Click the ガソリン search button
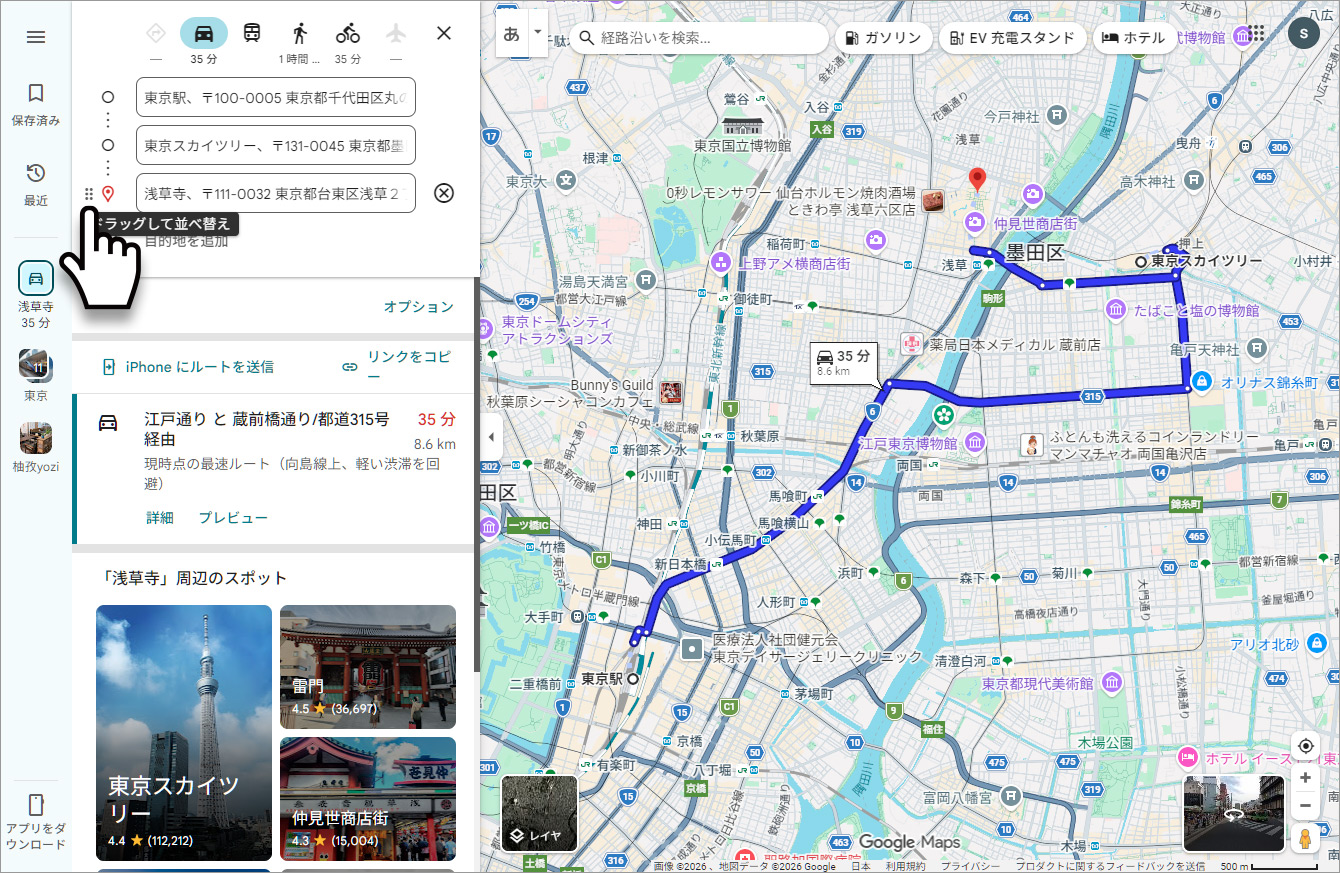 tap(883, 37)
